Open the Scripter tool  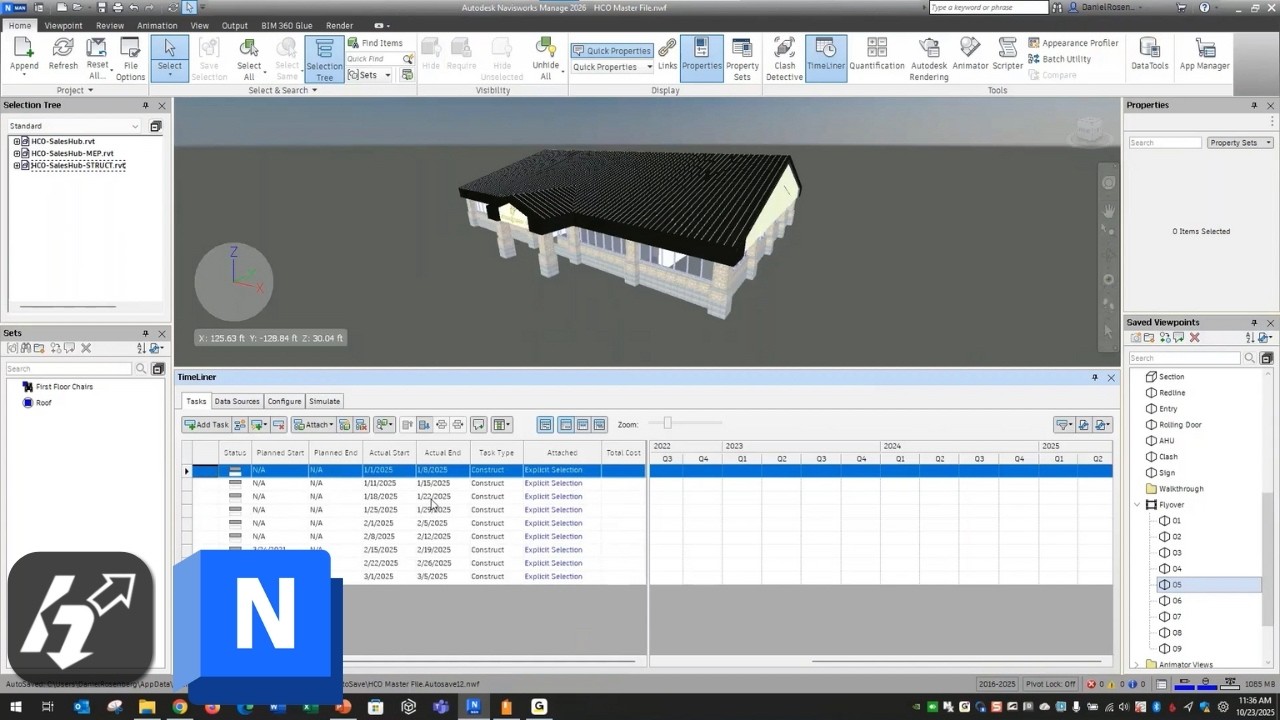click(x=1007, y=55)
